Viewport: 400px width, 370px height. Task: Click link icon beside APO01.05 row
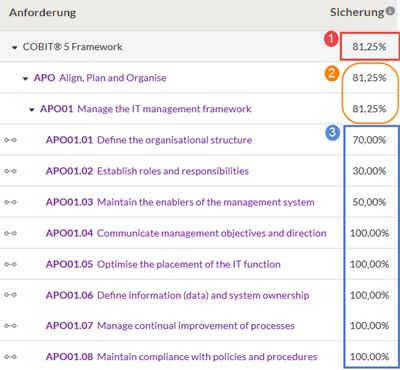pos(10,264)
